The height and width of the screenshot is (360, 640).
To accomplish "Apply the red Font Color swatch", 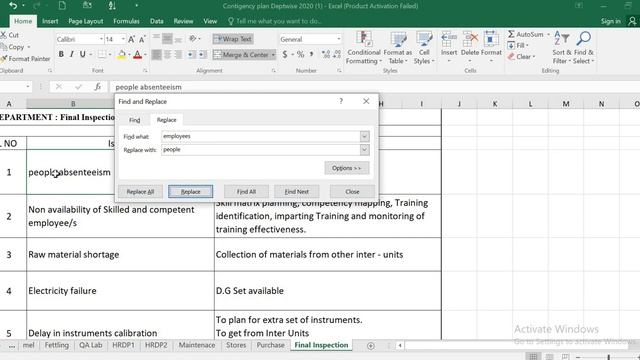I will pos(138,55).
